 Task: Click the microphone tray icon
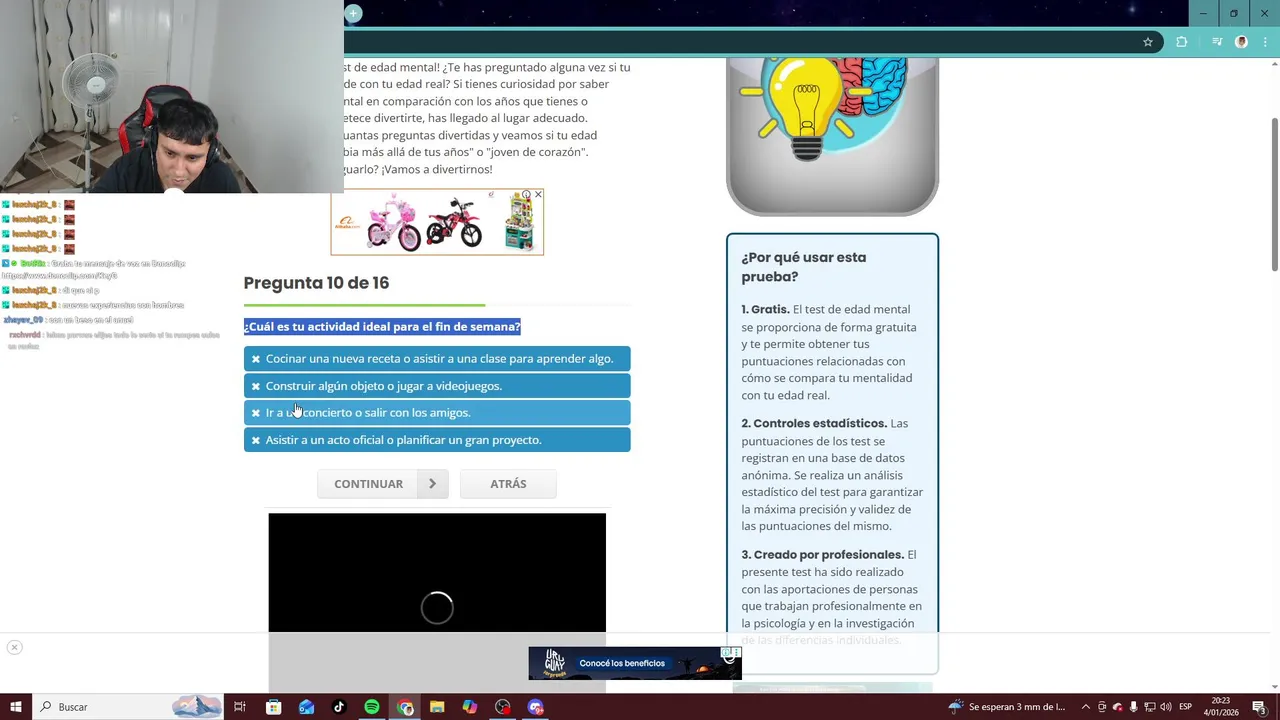(x=1134, y=707)
